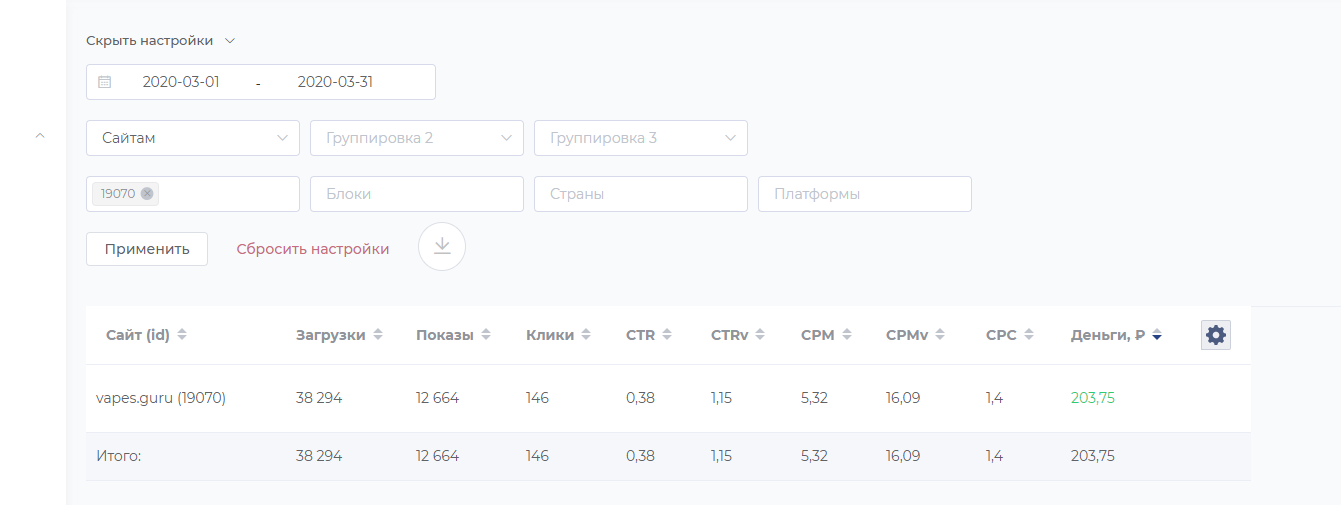Screen dimensions: 1341x505
Task: Open the Группировка 2 dropdown
Action: [417, 138]
